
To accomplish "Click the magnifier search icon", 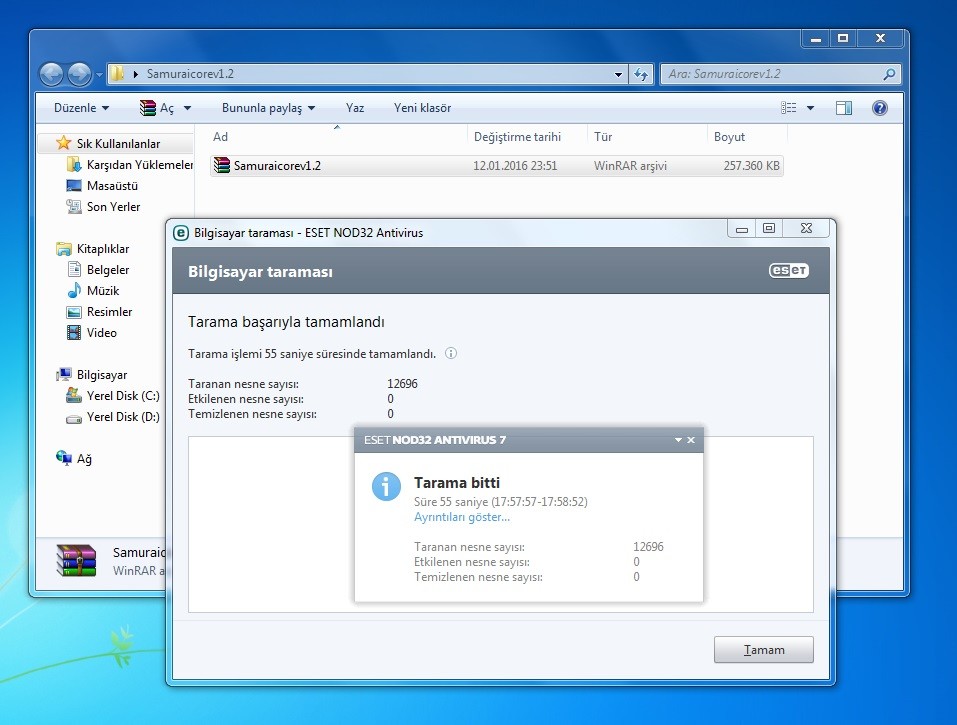I will [889, 74].
